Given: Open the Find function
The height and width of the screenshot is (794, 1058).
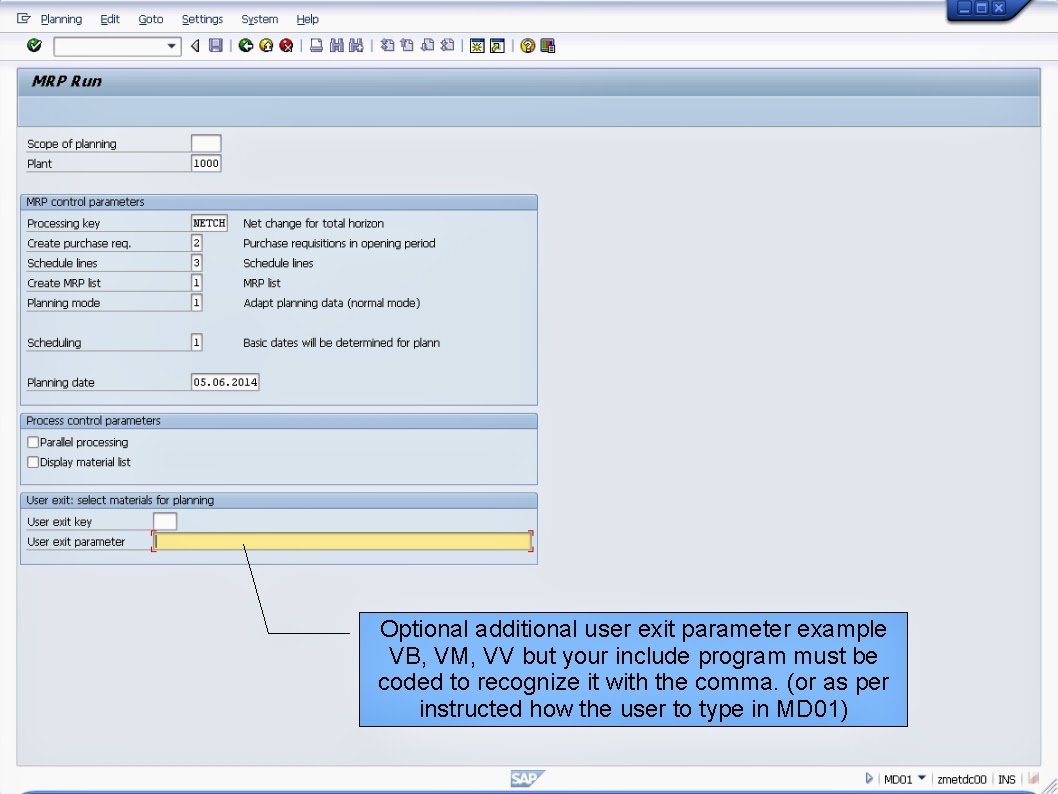Looking at the screenshot, I should [x=338, y=45].
